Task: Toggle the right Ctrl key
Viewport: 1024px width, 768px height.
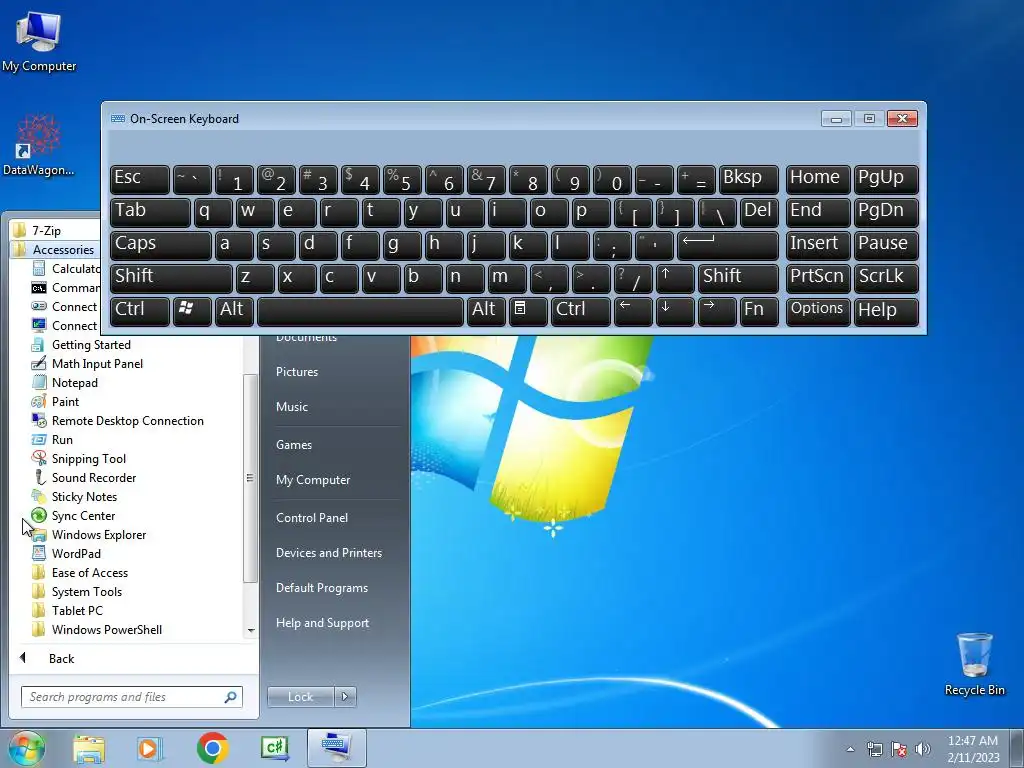Action: click(581, 311)
